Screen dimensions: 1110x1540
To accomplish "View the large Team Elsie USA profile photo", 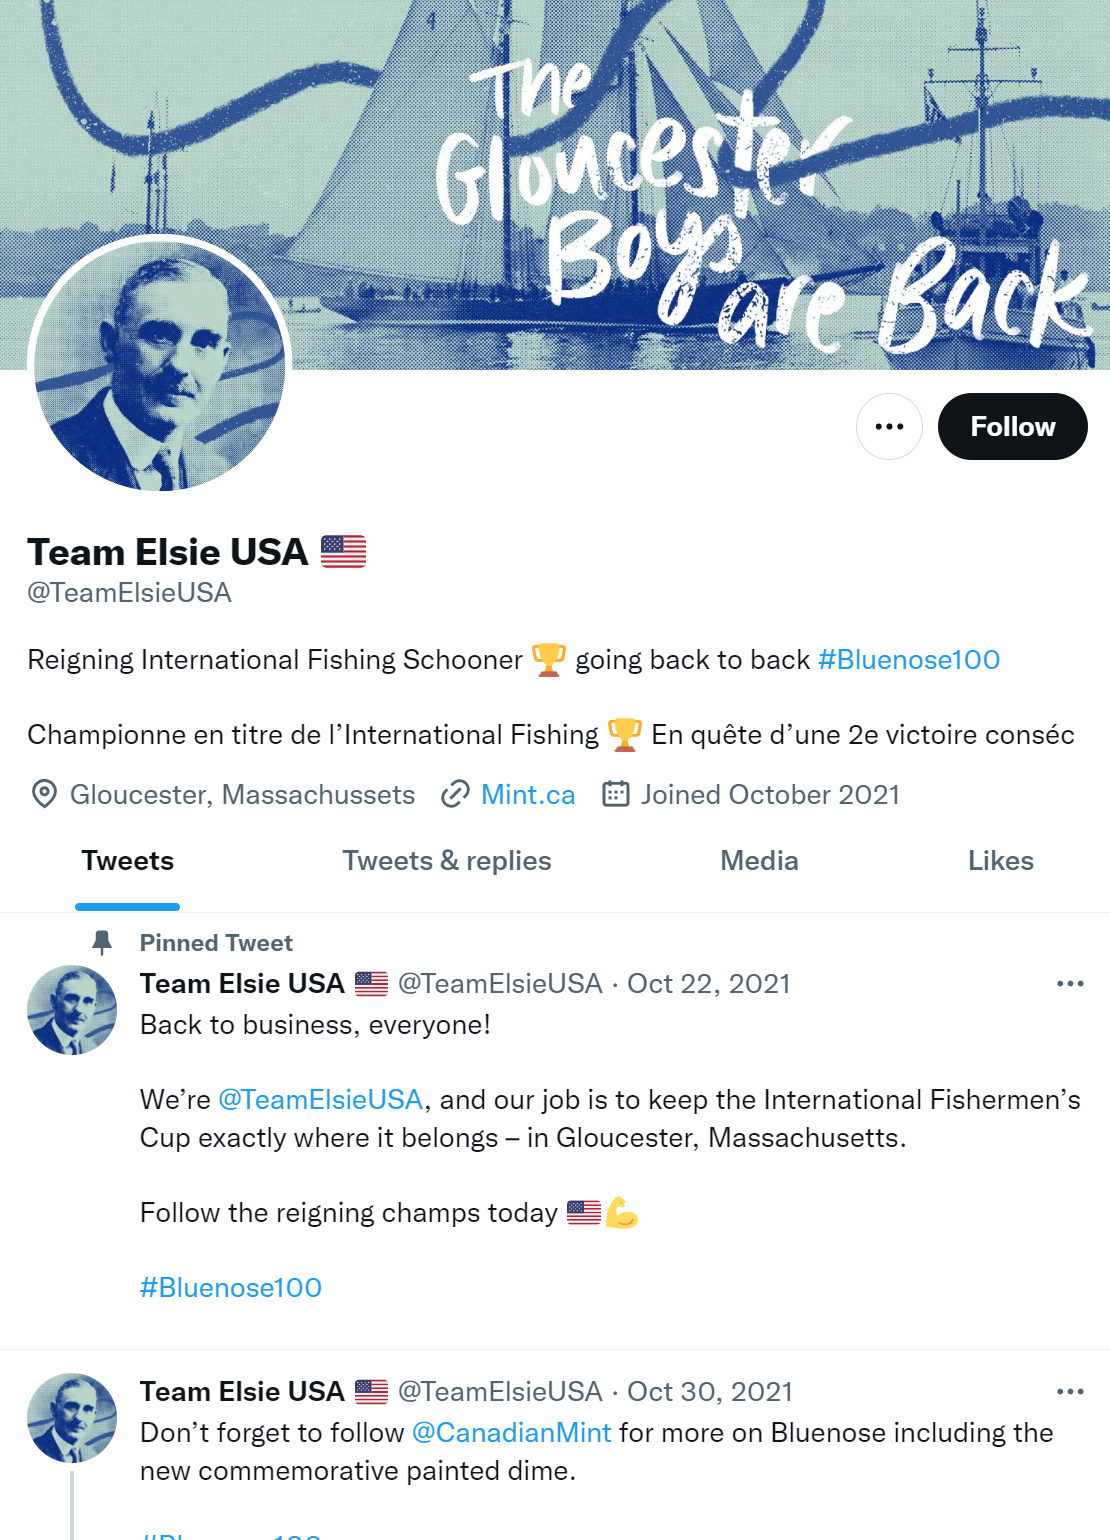I will tap(160, 366).
